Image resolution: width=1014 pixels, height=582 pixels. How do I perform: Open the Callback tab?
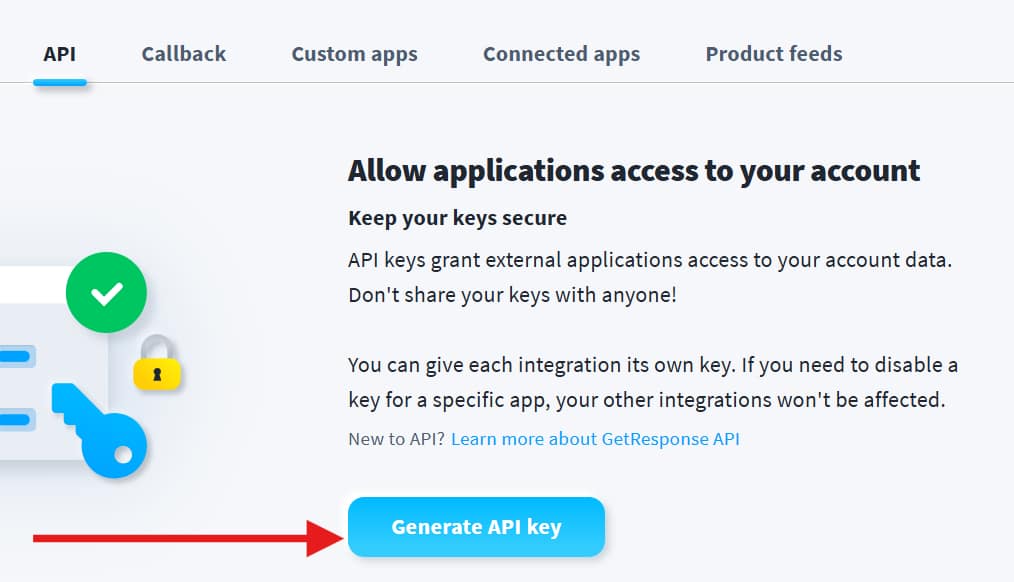coord(184,54)
